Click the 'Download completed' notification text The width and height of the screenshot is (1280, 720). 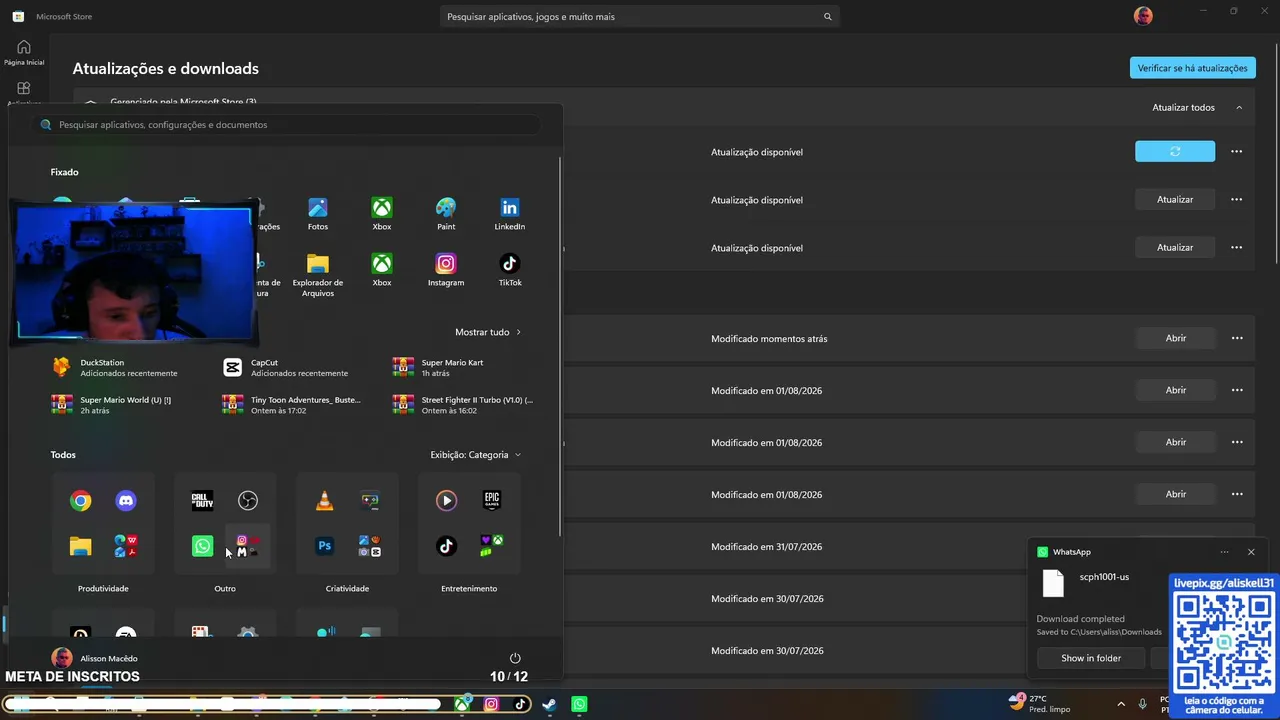pos(1080,619)
